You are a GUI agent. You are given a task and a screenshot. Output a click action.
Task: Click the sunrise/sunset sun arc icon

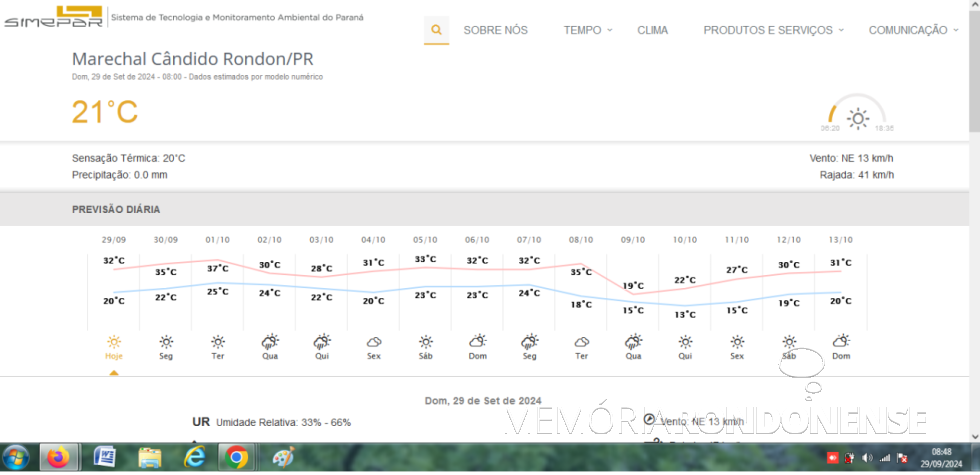click(x=857, y=117)
